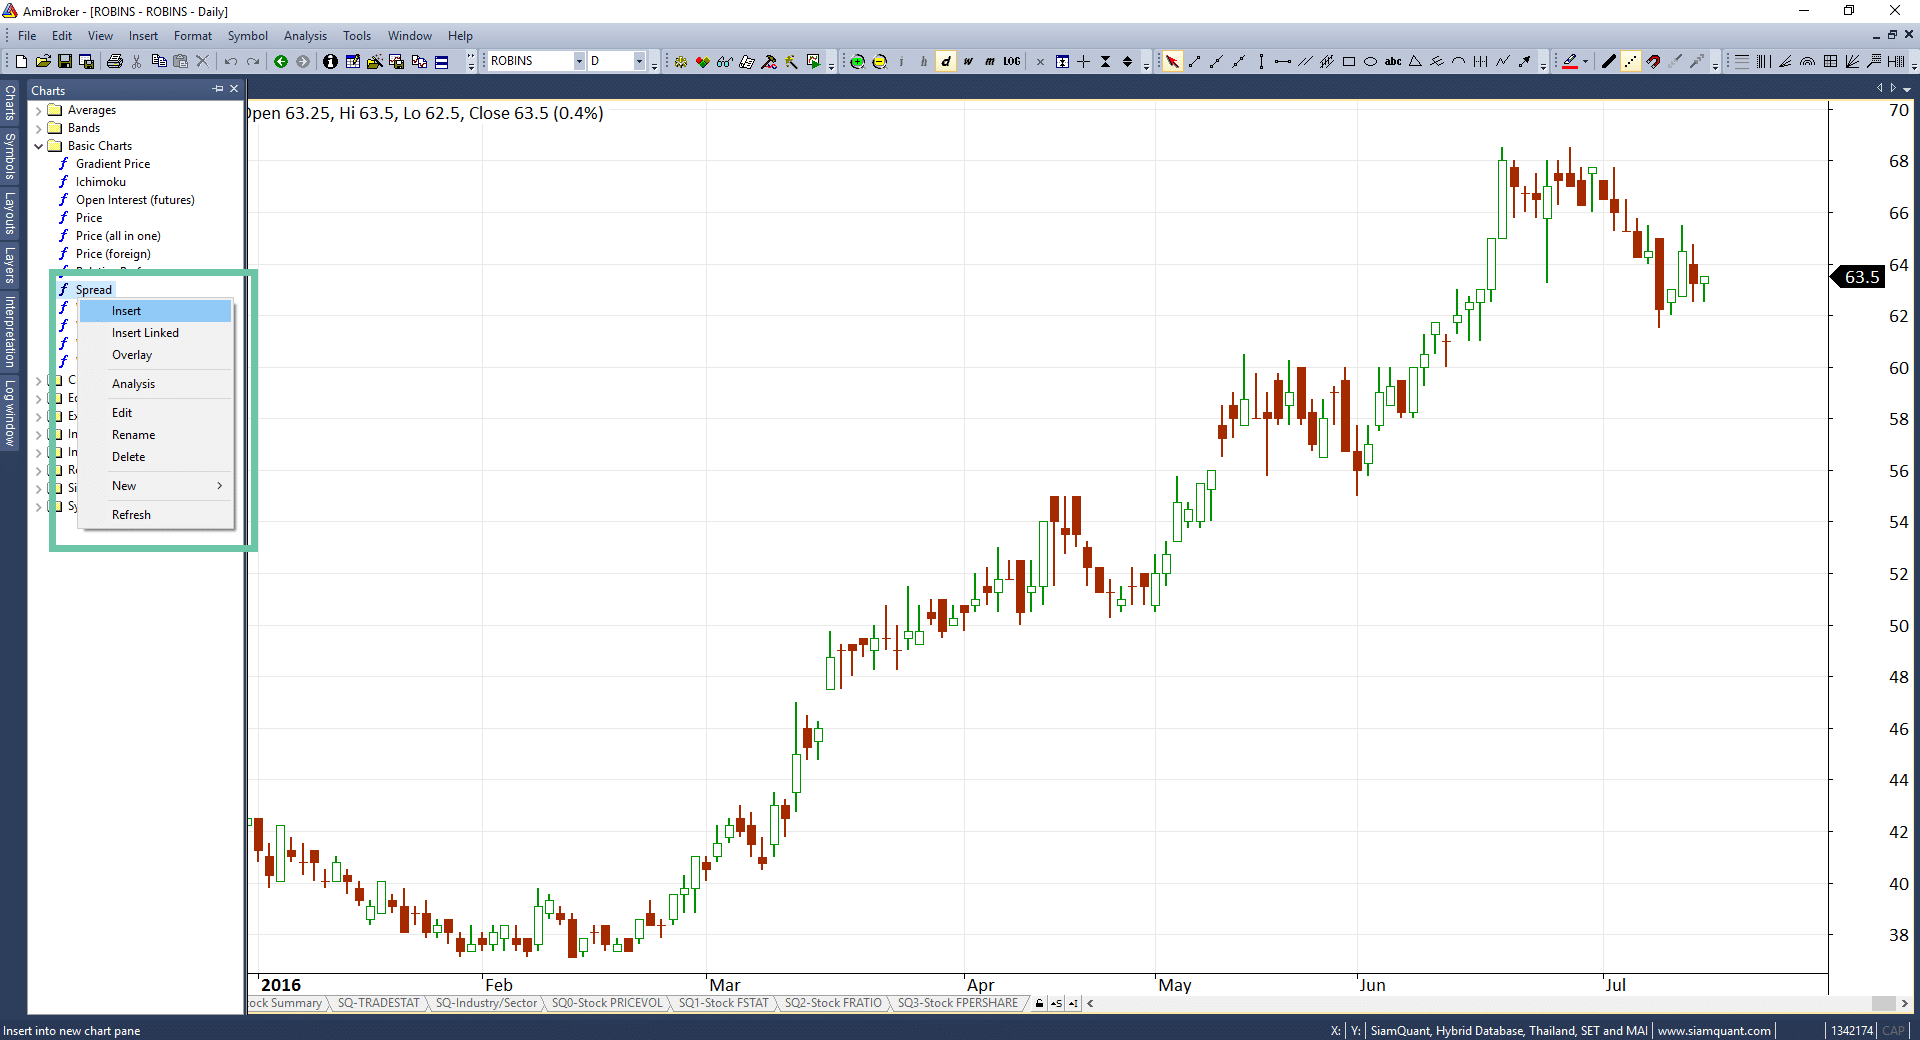Expand the Averages folder in Charts tree
This screenshot has height=1040, width=1920.
[39, 110]
